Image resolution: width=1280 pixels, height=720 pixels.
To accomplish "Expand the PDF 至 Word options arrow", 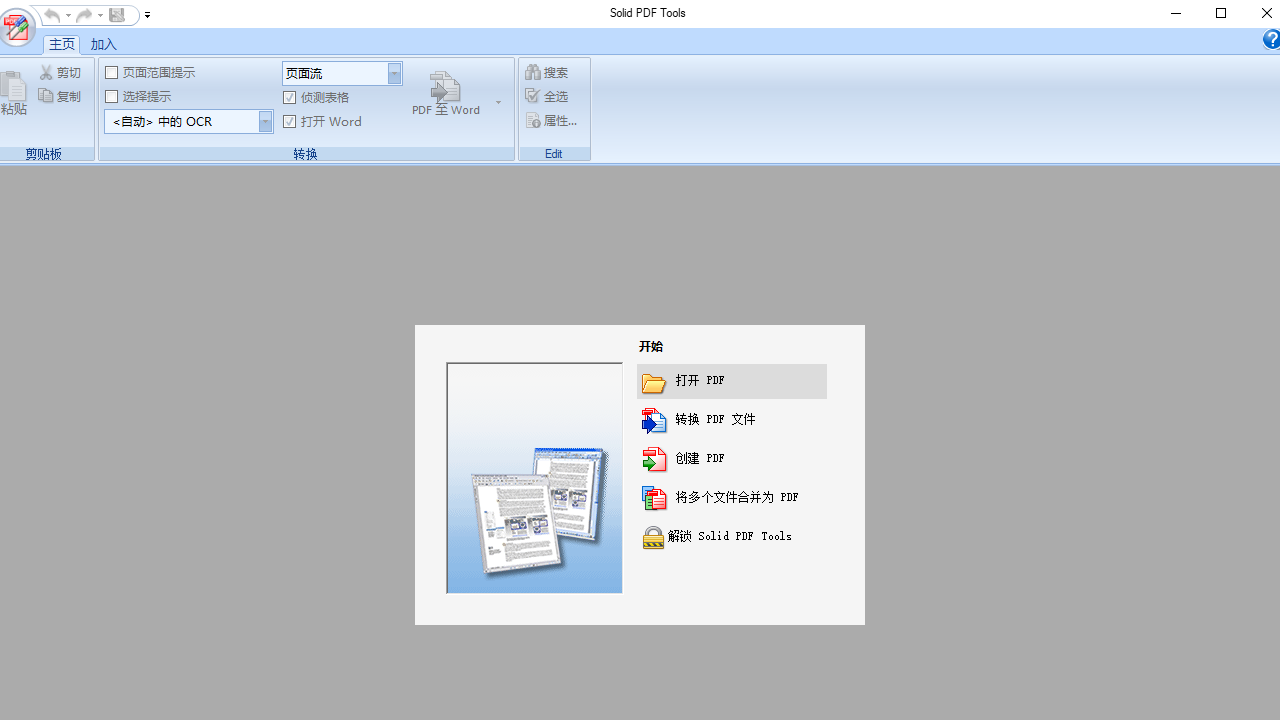I will [498, 102].
